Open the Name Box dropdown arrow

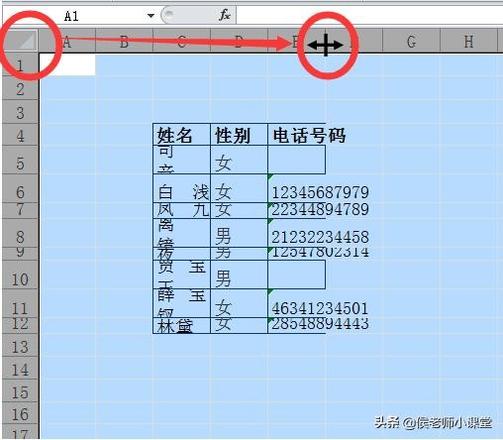(x=151, y=15)
